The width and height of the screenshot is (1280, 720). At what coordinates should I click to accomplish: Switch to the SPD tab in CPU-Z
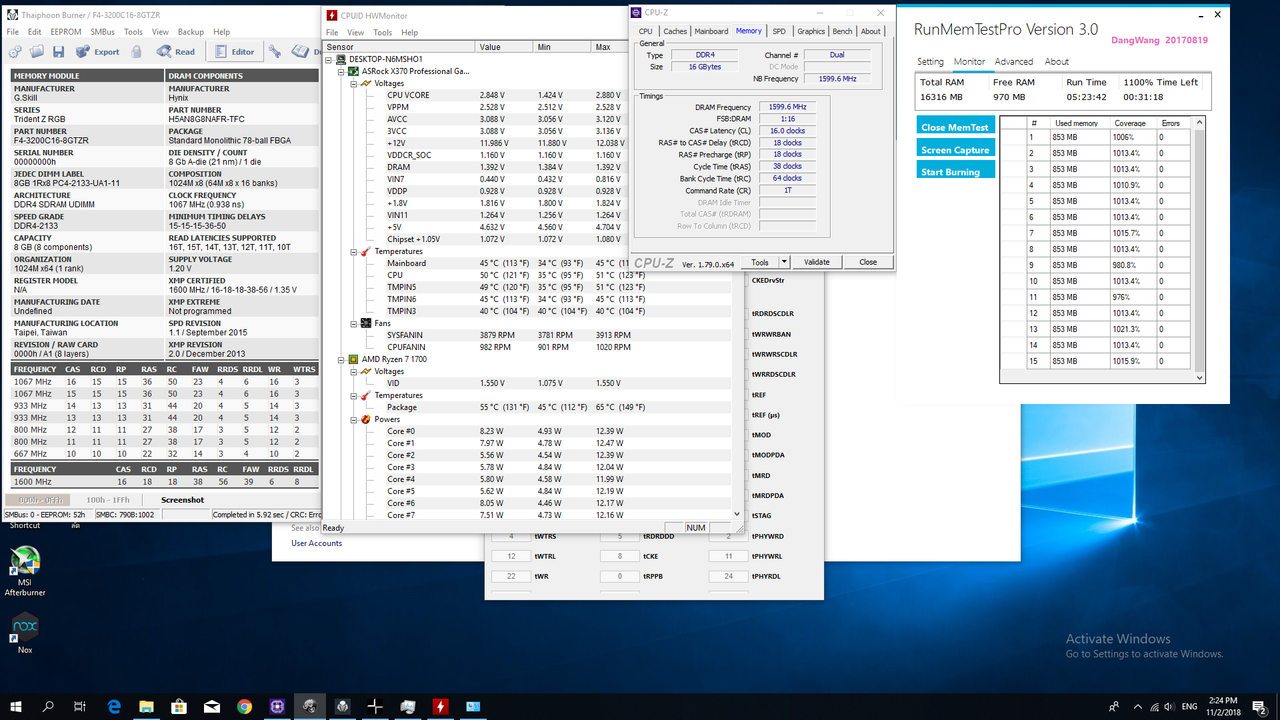779,31
